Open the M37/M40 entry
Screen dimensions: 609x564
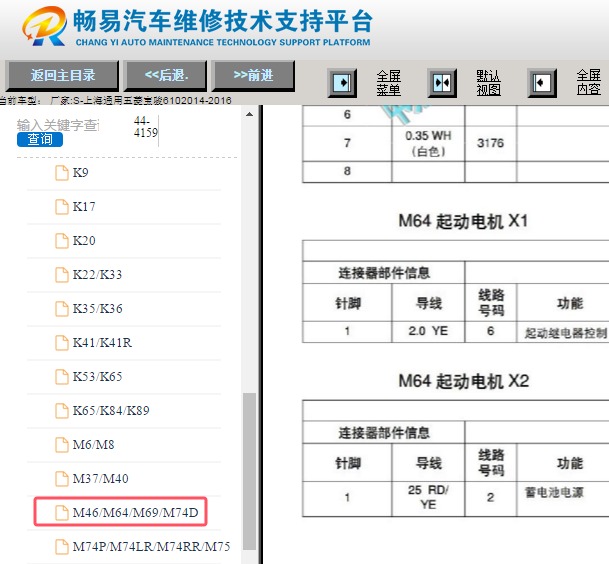point(101,479)
